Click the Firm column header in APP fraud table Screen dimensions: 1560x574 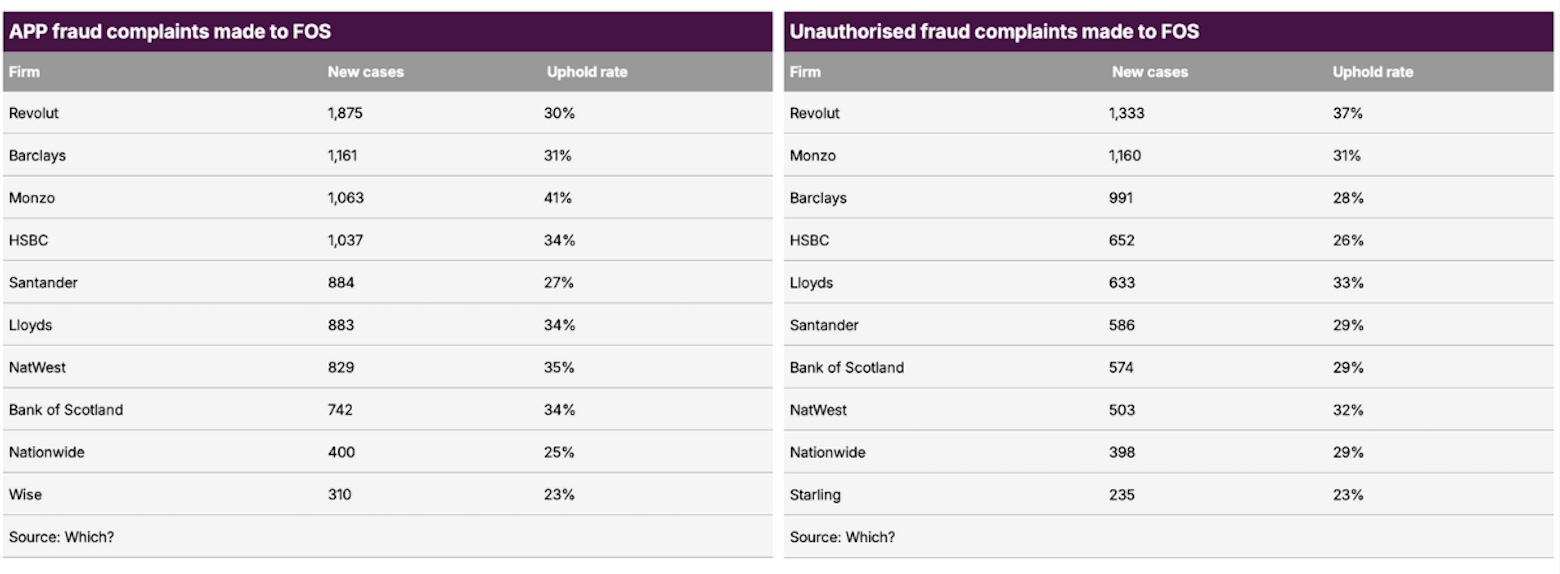click(x=24, y=72)
